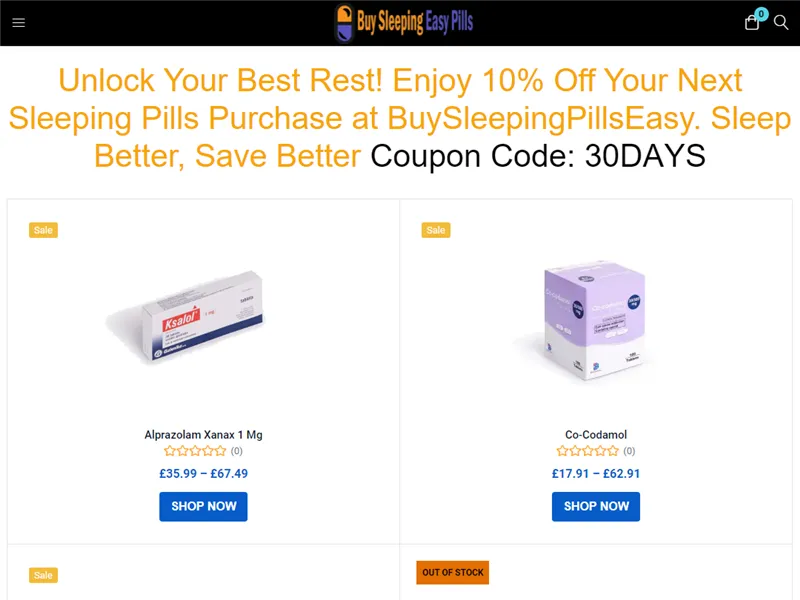Click the Ksalol product image thumbnail

click(x=198, y=317)
